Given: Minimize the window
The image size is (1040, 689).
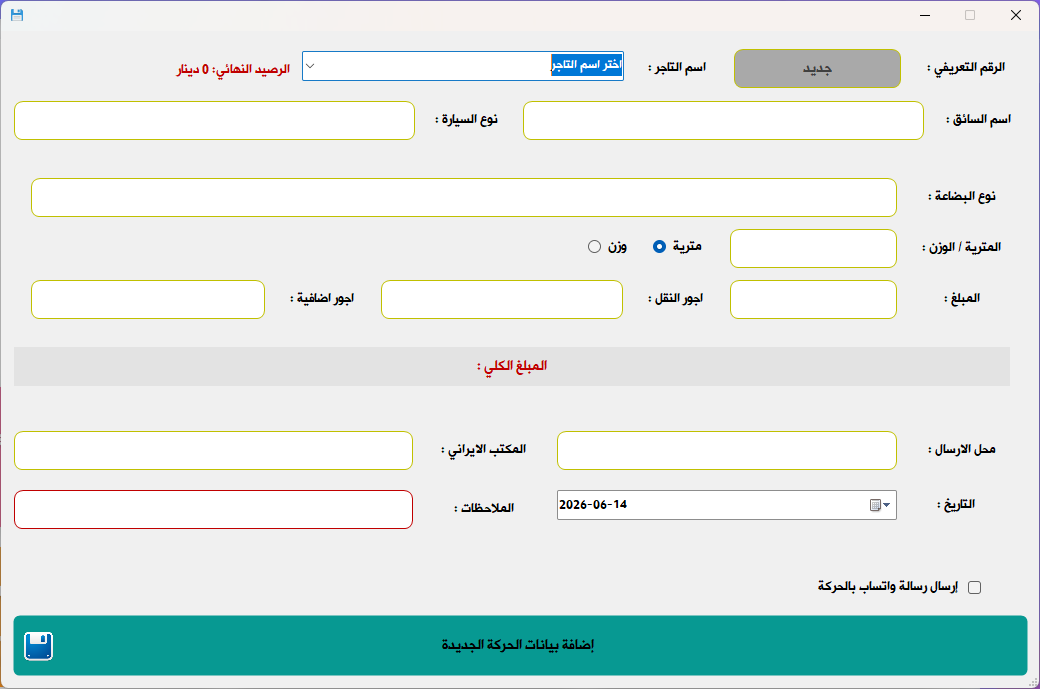Looking at the screenshot, I should (925, 15).
